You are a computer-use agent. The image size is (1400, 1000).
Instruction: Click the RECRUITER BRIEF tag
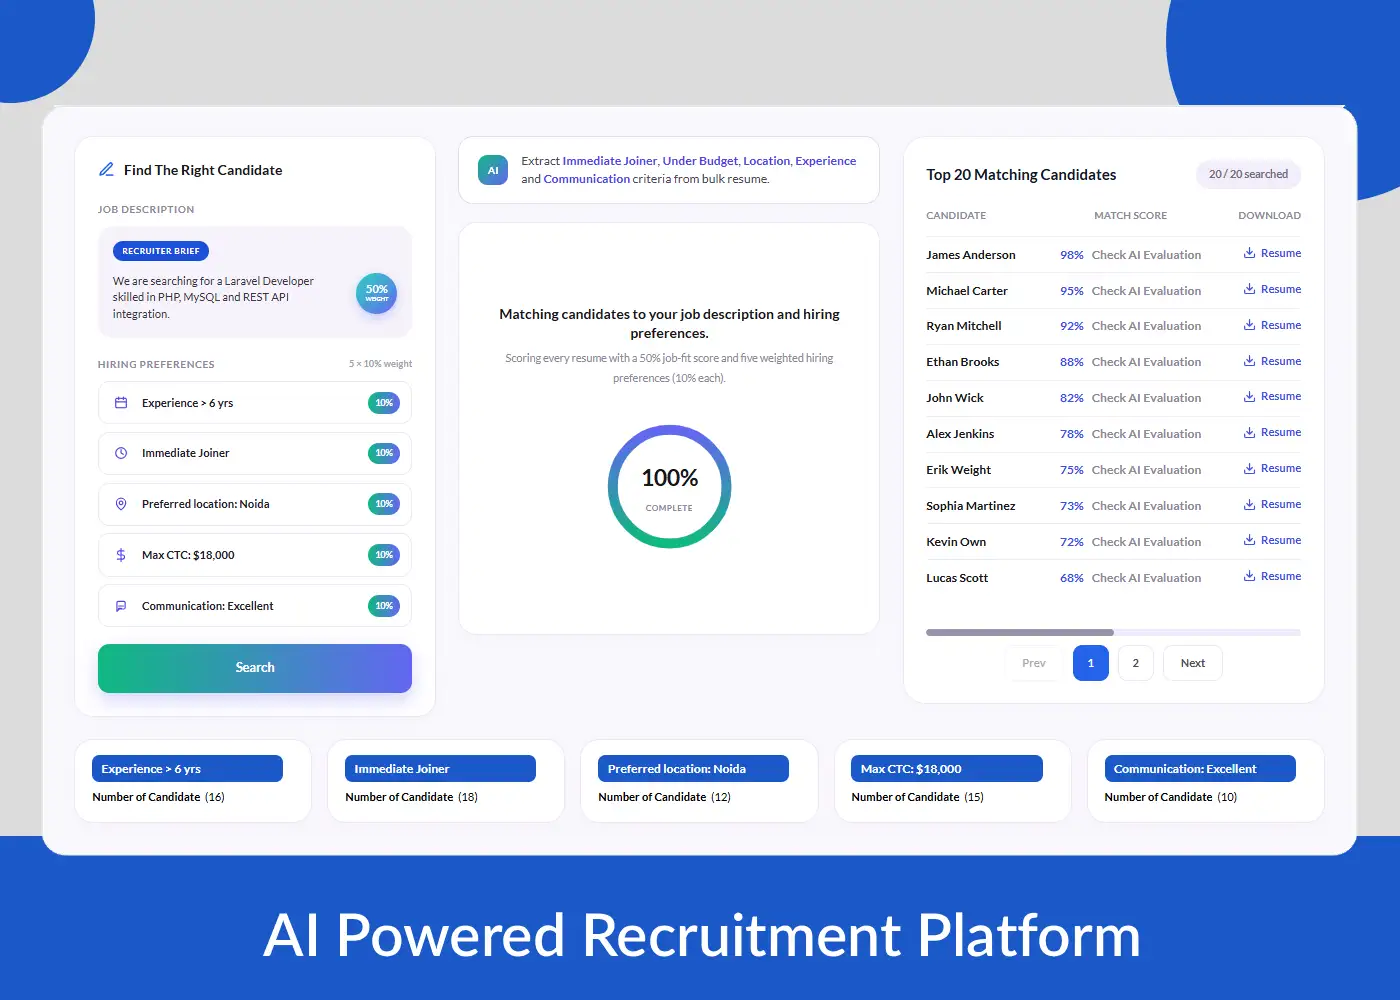(161, 251)
